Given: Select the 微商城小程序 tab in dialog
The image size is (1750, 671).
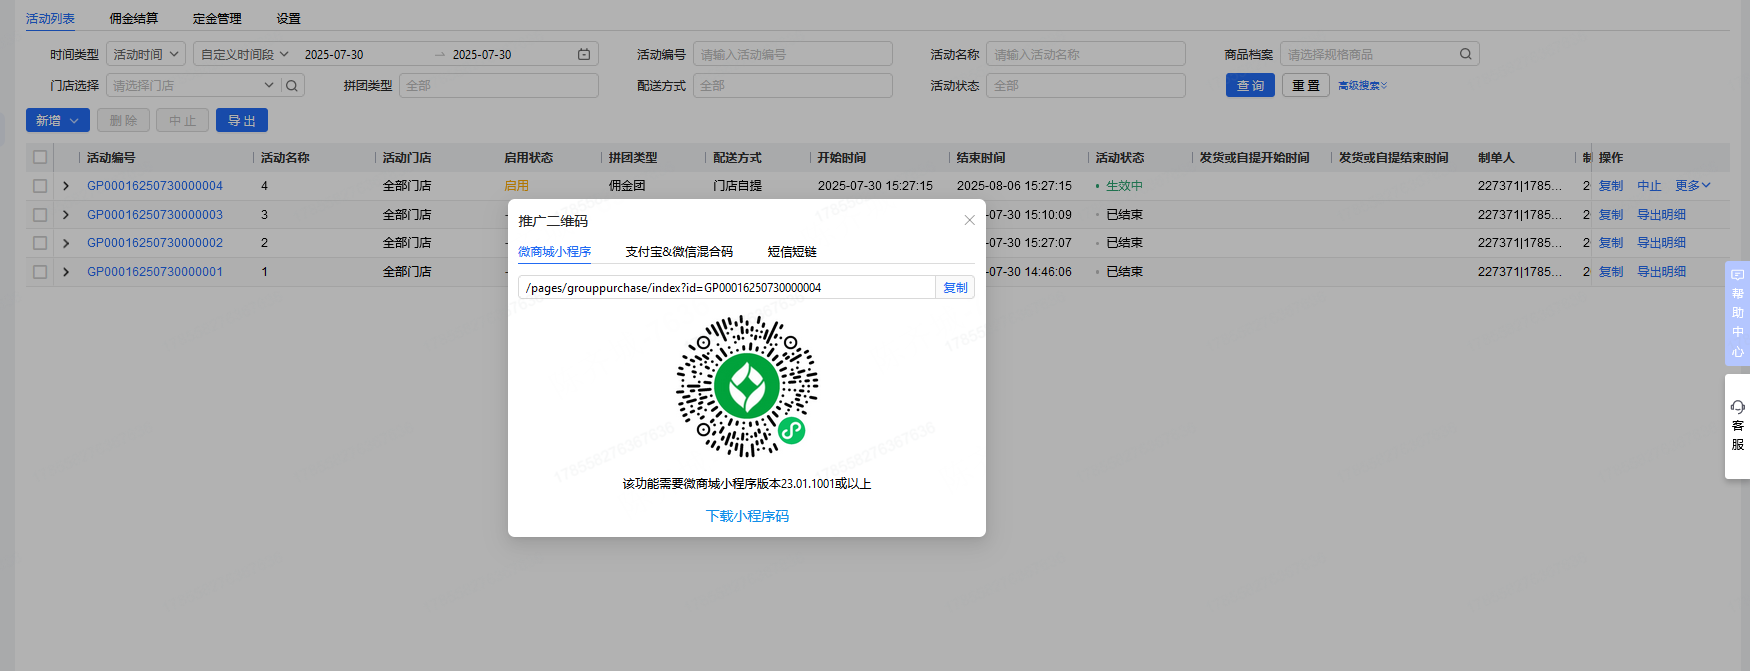Looking at the screenshot, I should click(554, 252).
